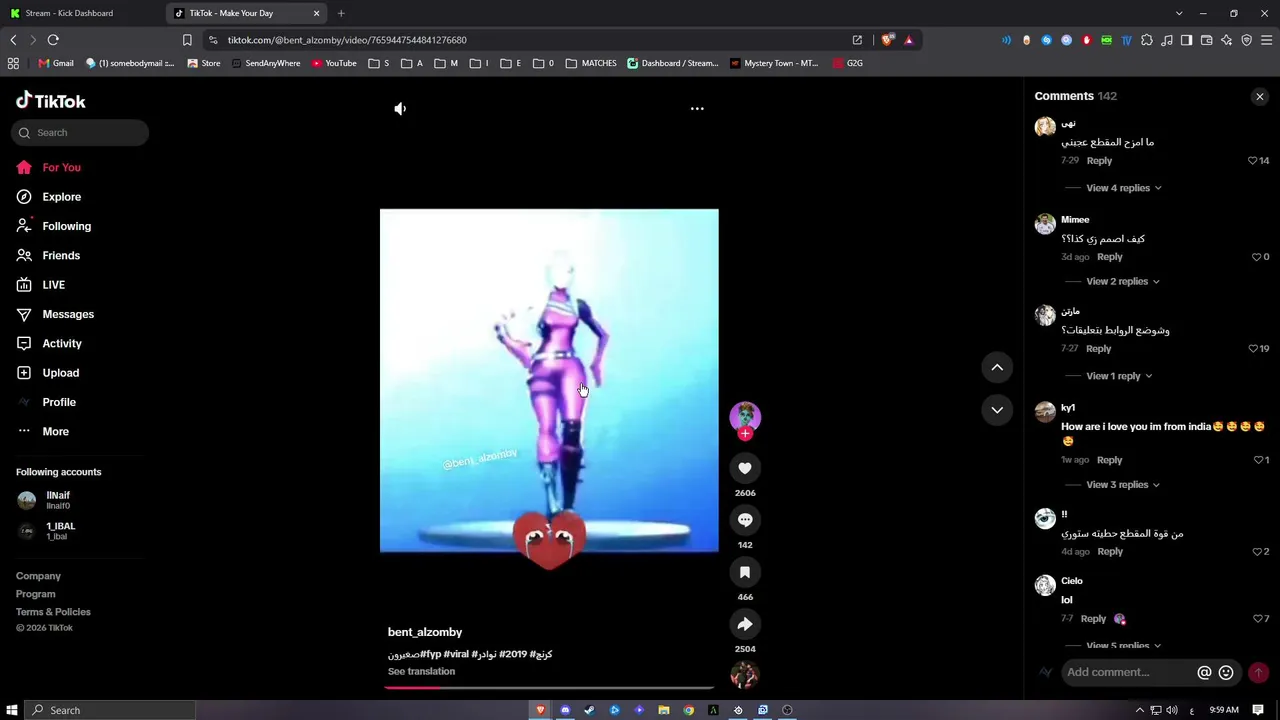Seek on the video progress bar
This screenshot has height=720, width=1280.
(550, 687)
